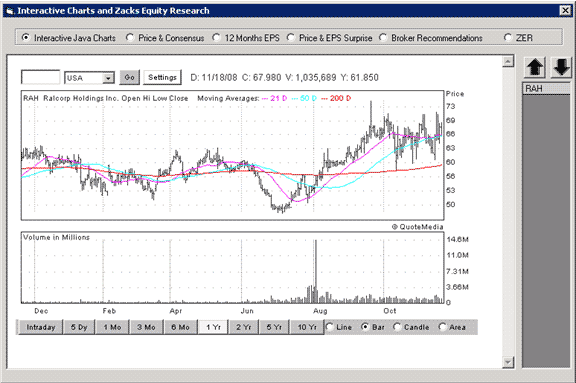Click the ticker symbol input field
Viewport: 576px width, 383px height.
click(40, 77)
